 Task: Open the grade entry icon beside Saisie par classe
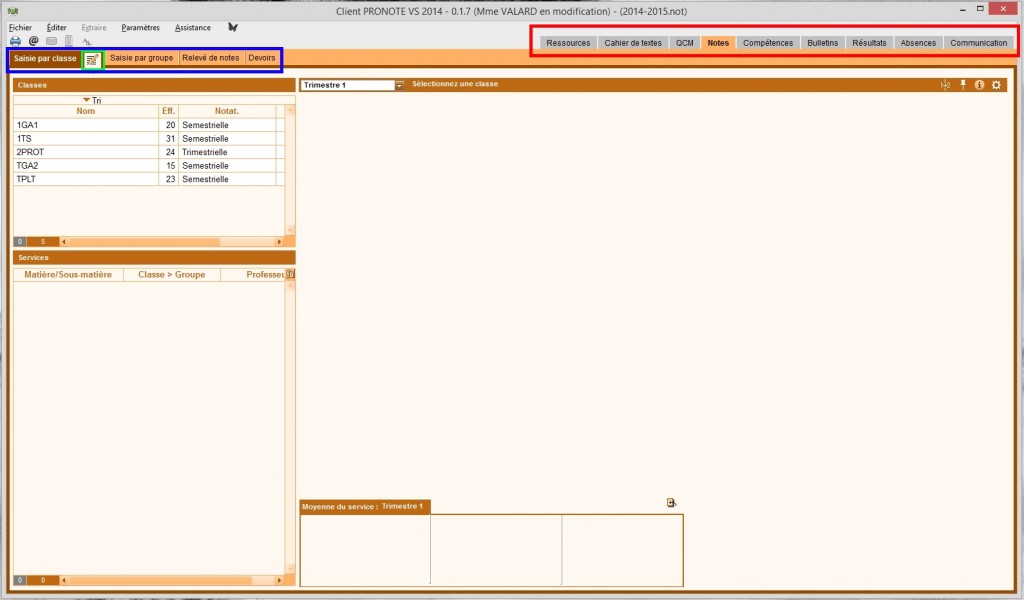[92, 59]
